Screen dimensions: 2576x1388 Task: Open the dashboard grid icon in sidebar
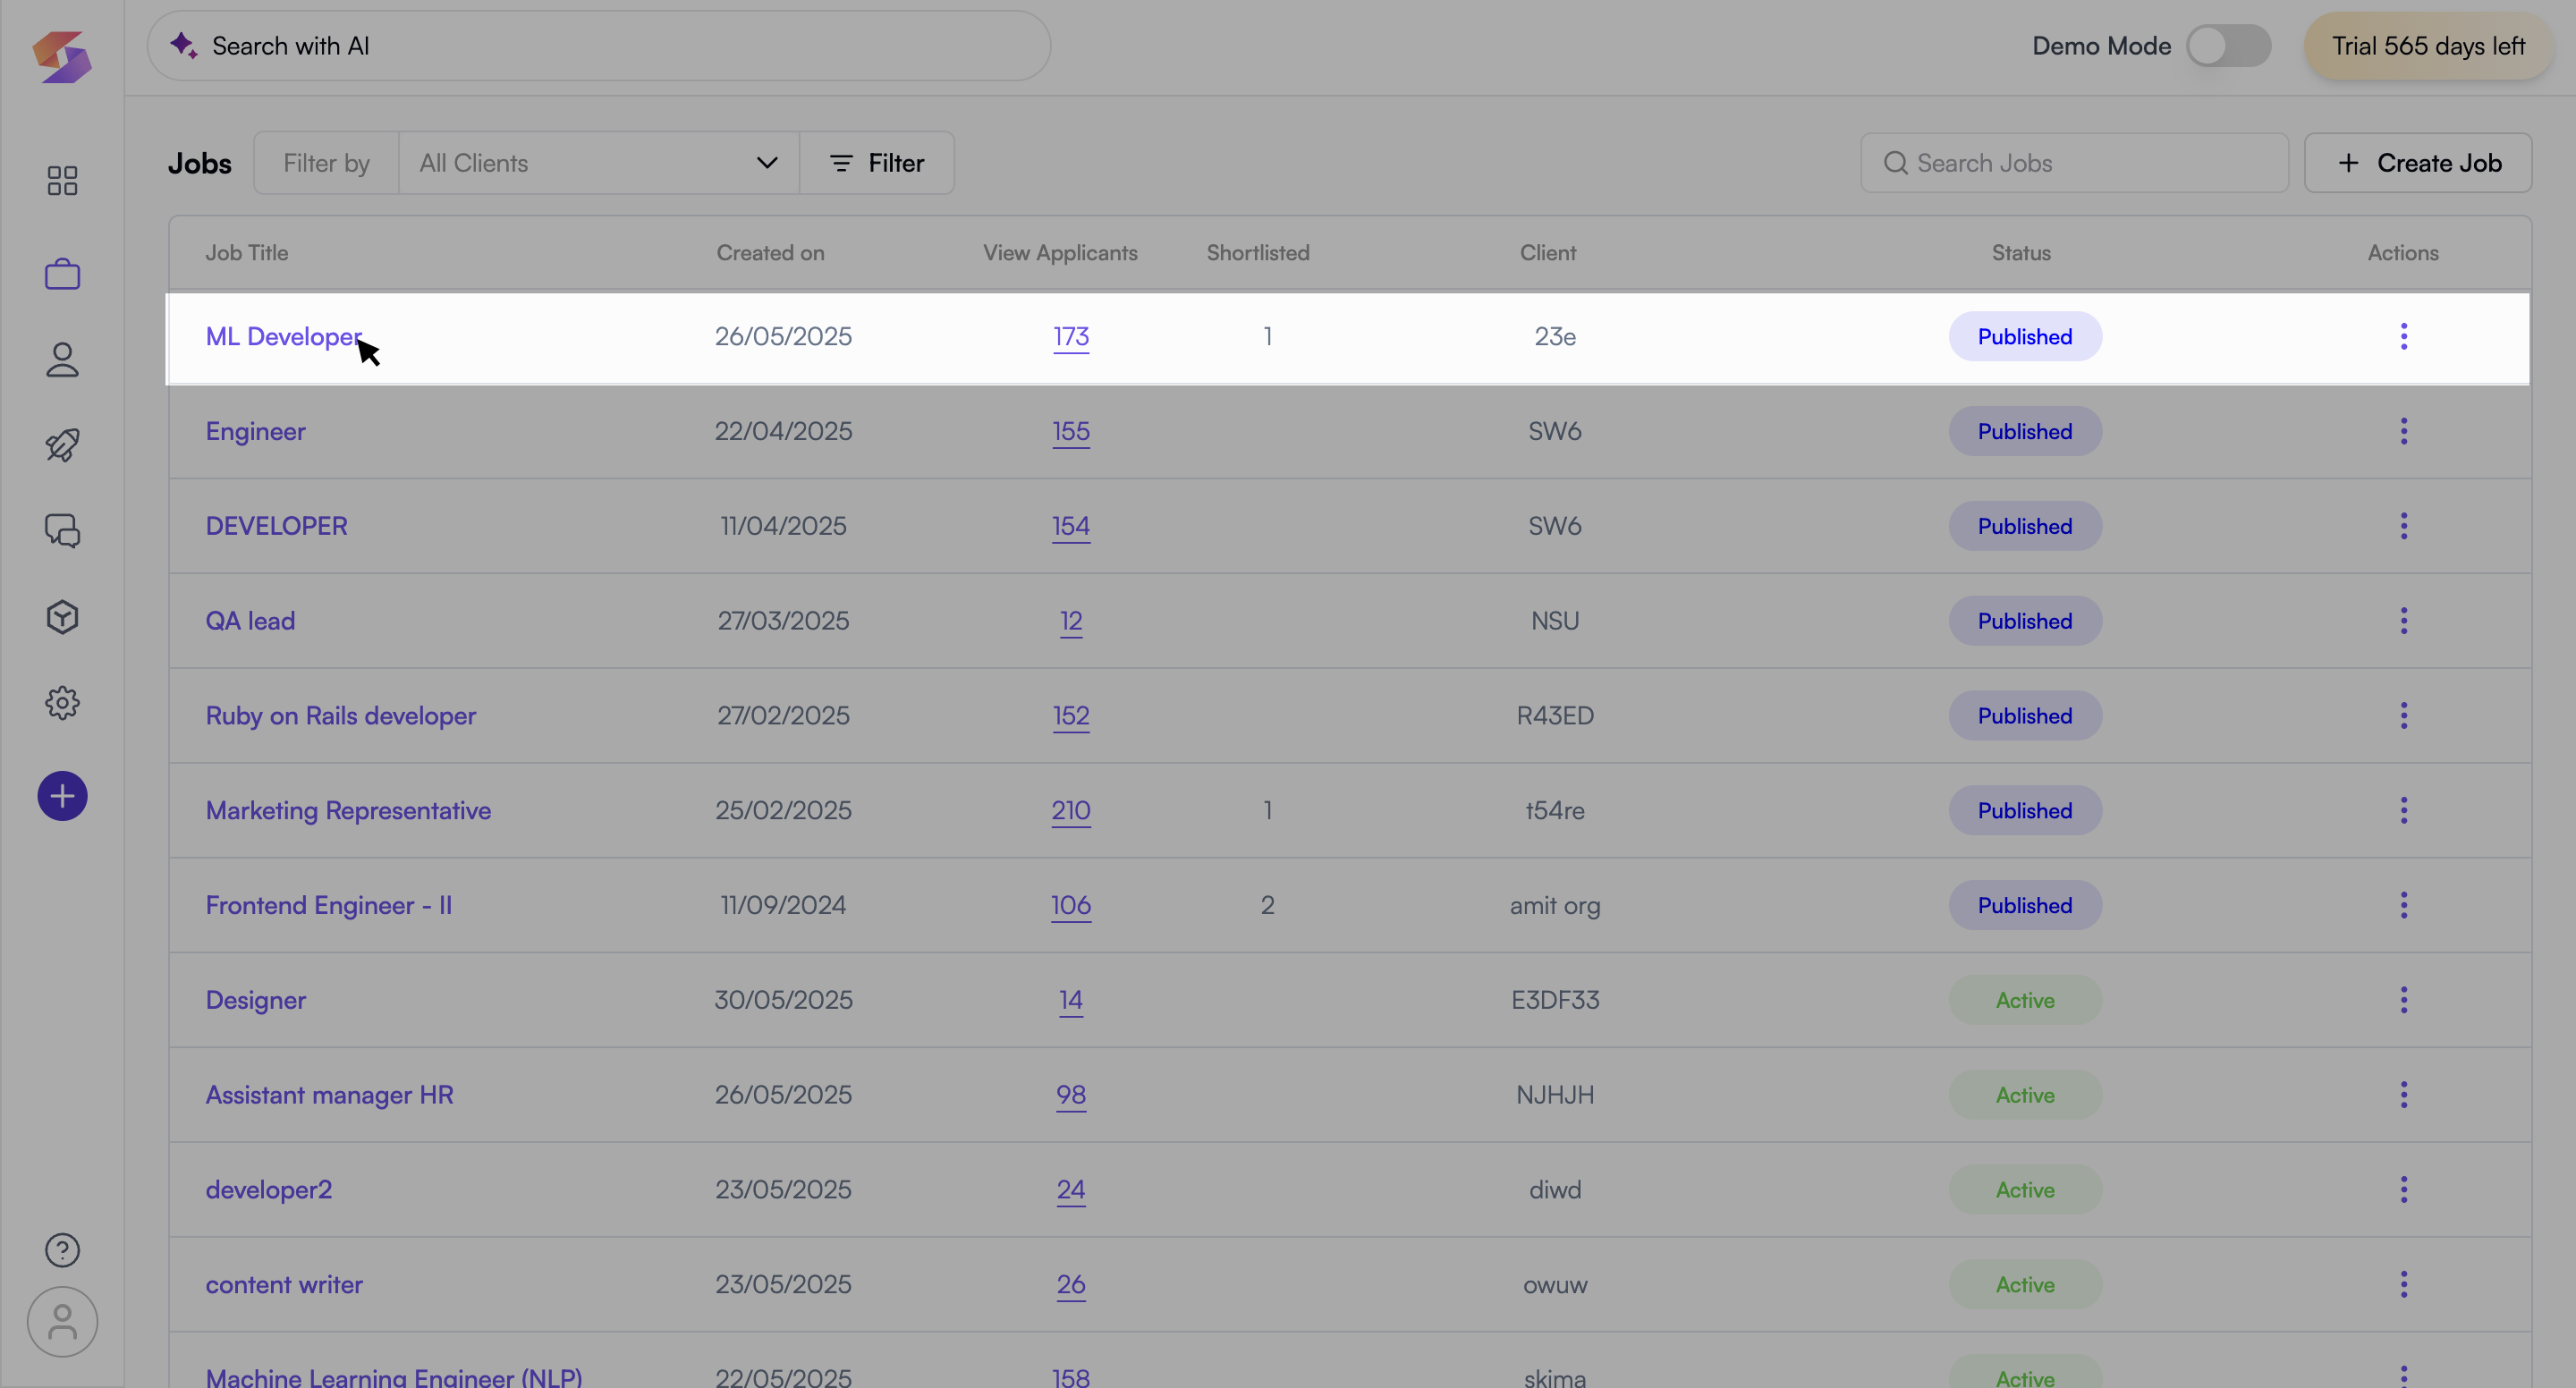(x=62, y=181)
